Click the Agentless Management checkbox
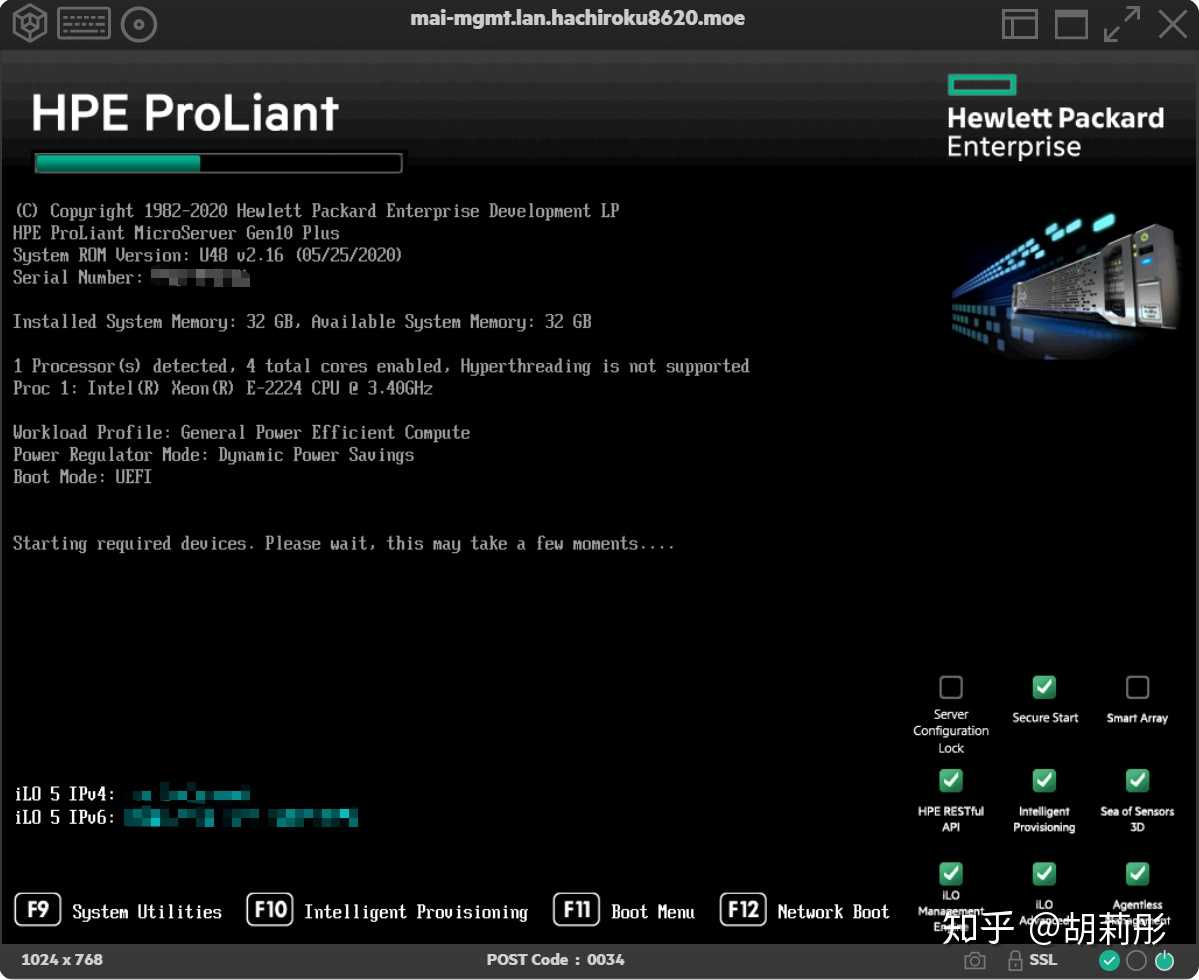Viewport: 1199px width, 980px height. point(1137,873)
